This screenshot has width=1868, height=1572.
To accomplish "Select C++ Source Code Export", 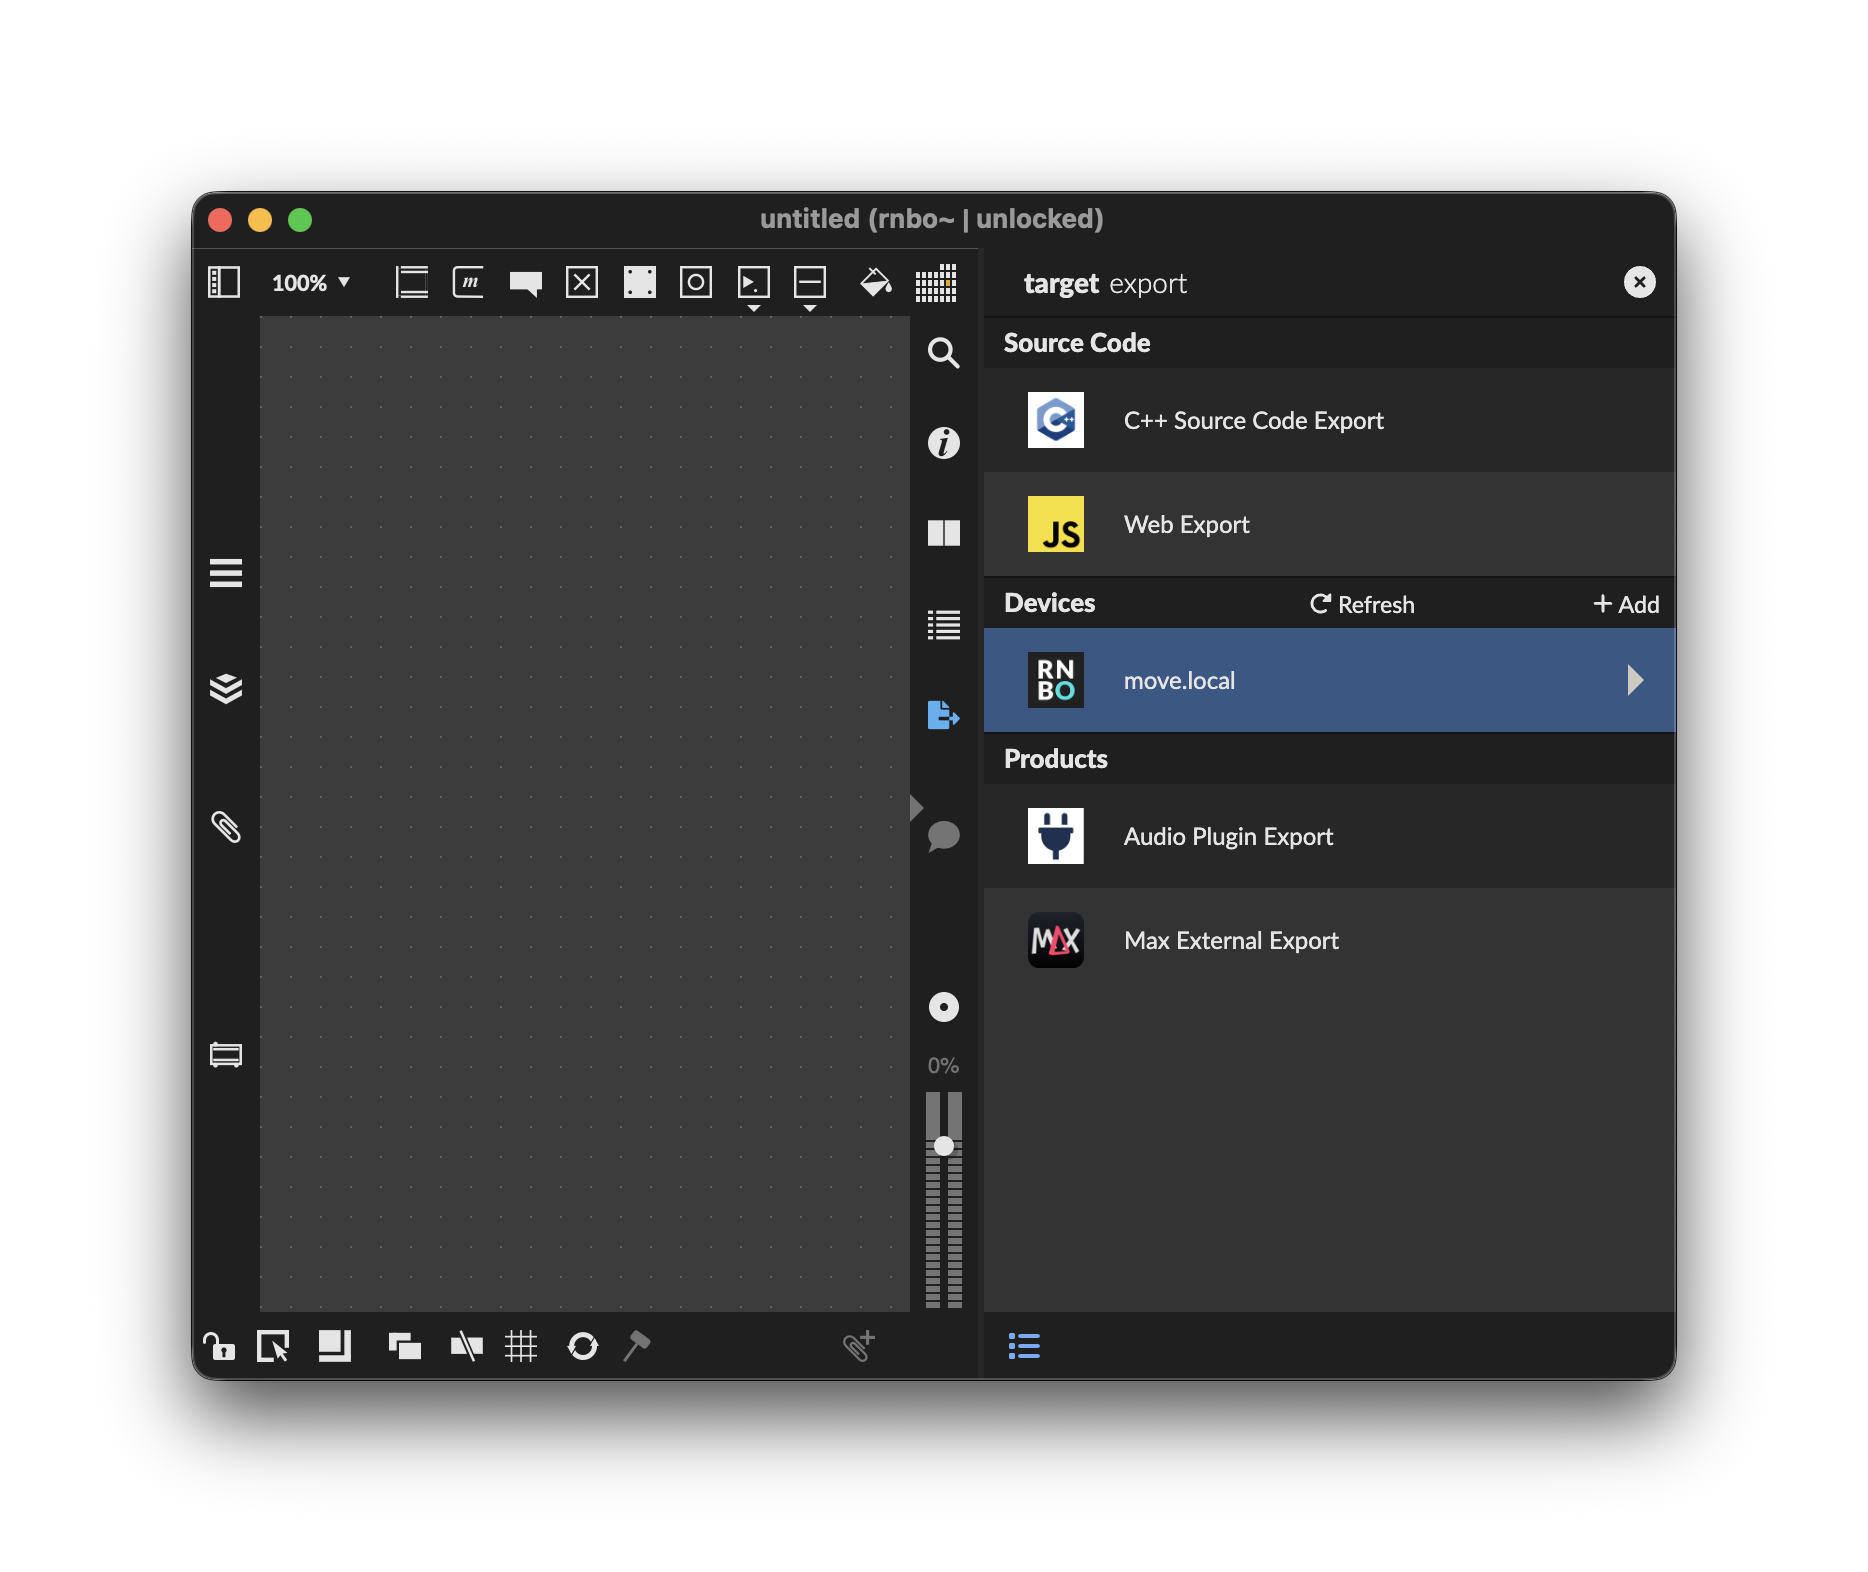I will pyautogui.click(x=1253, y=421).
